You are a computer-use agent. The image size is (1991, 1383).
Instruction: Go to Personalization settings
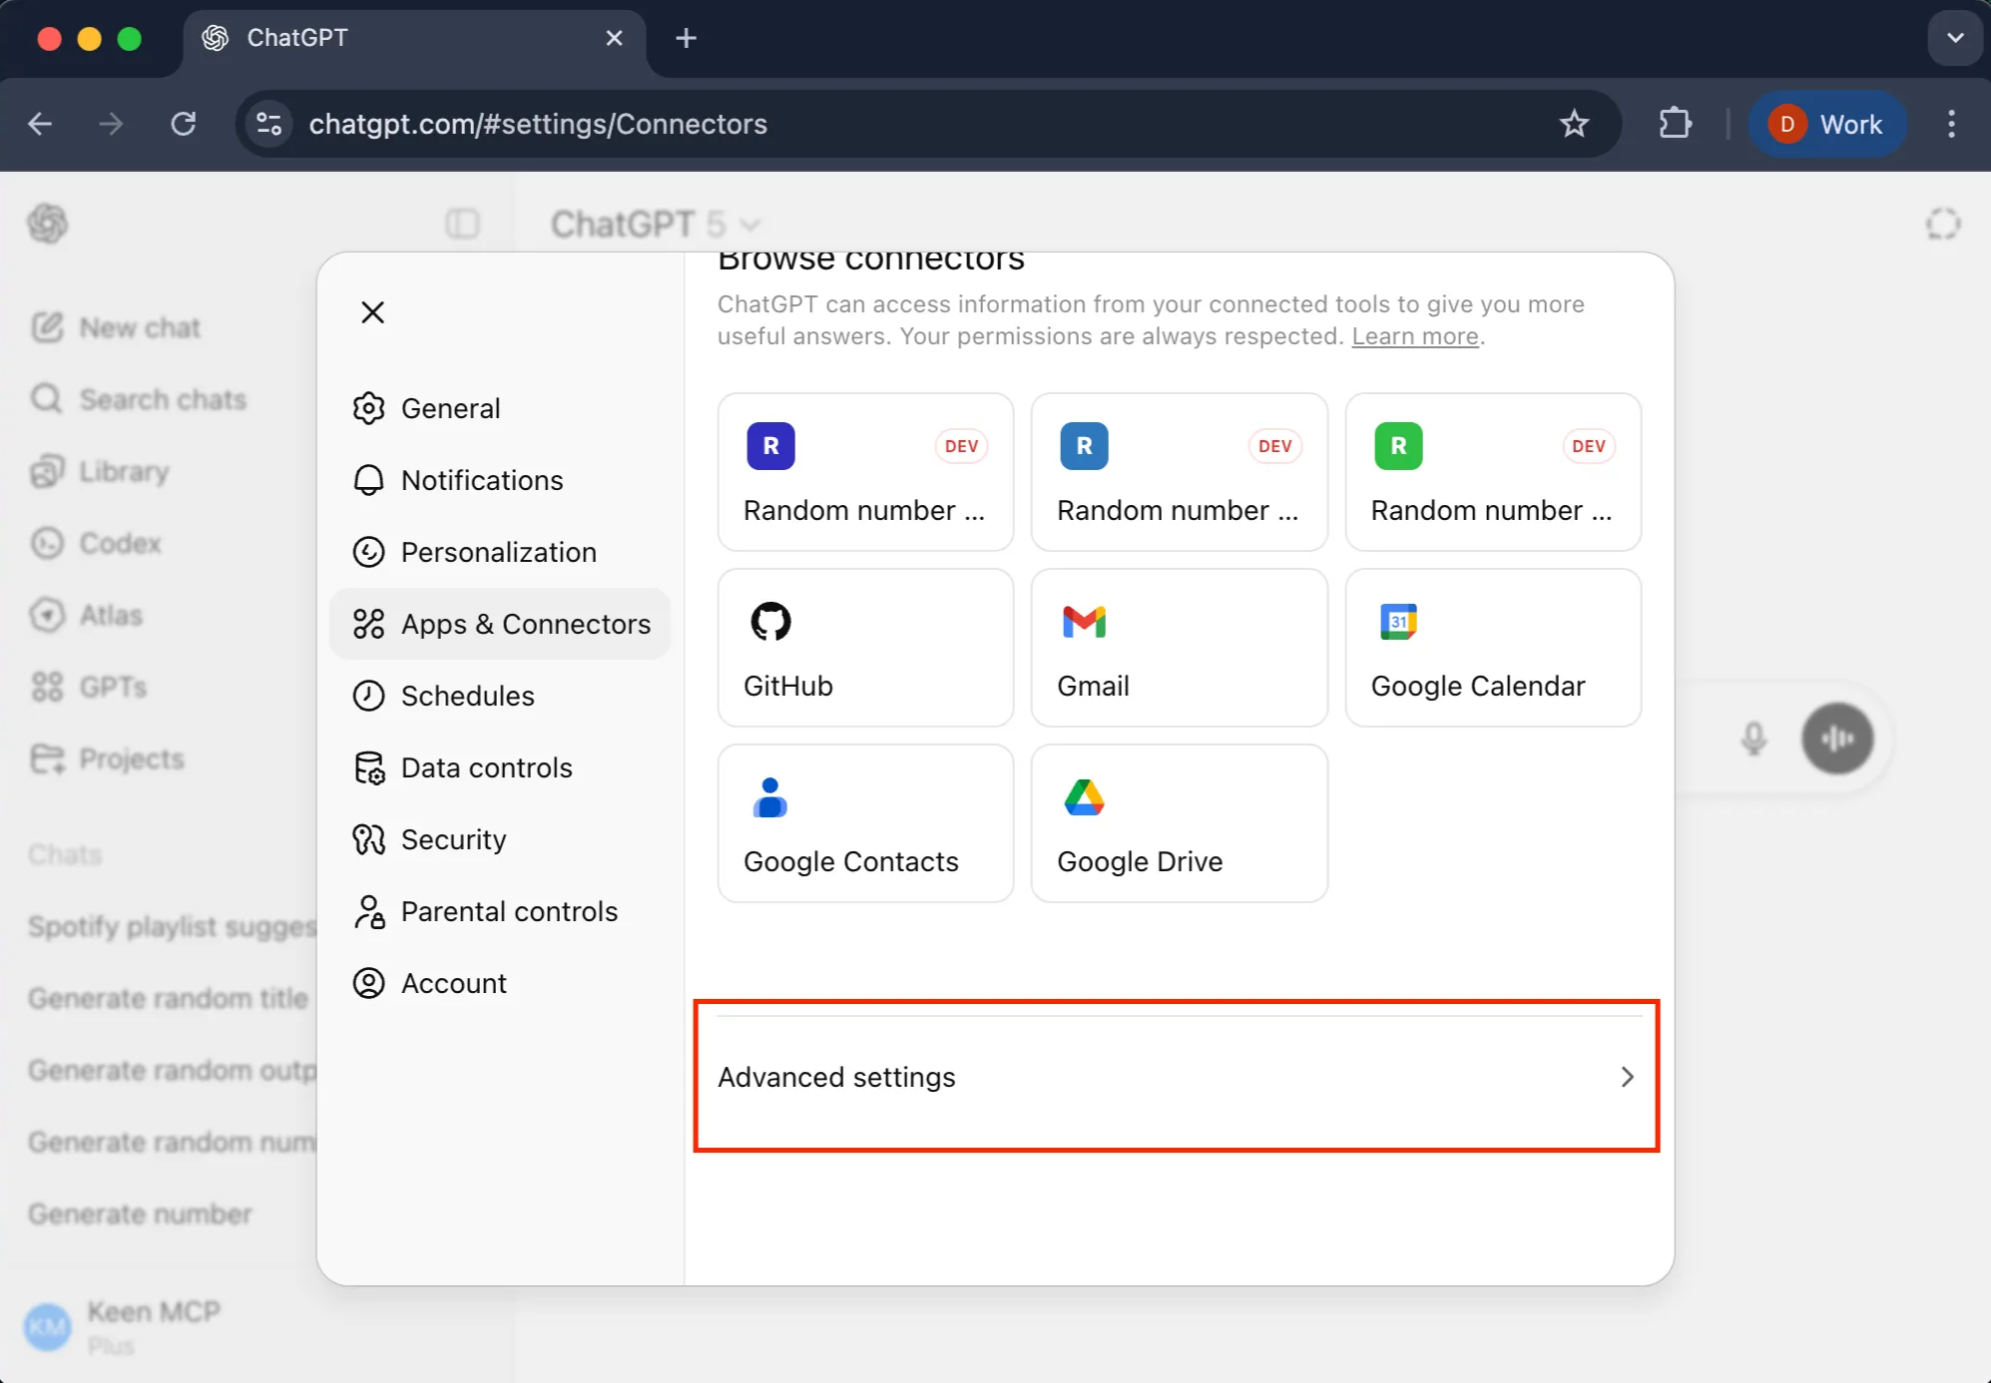tap(498, 552)
